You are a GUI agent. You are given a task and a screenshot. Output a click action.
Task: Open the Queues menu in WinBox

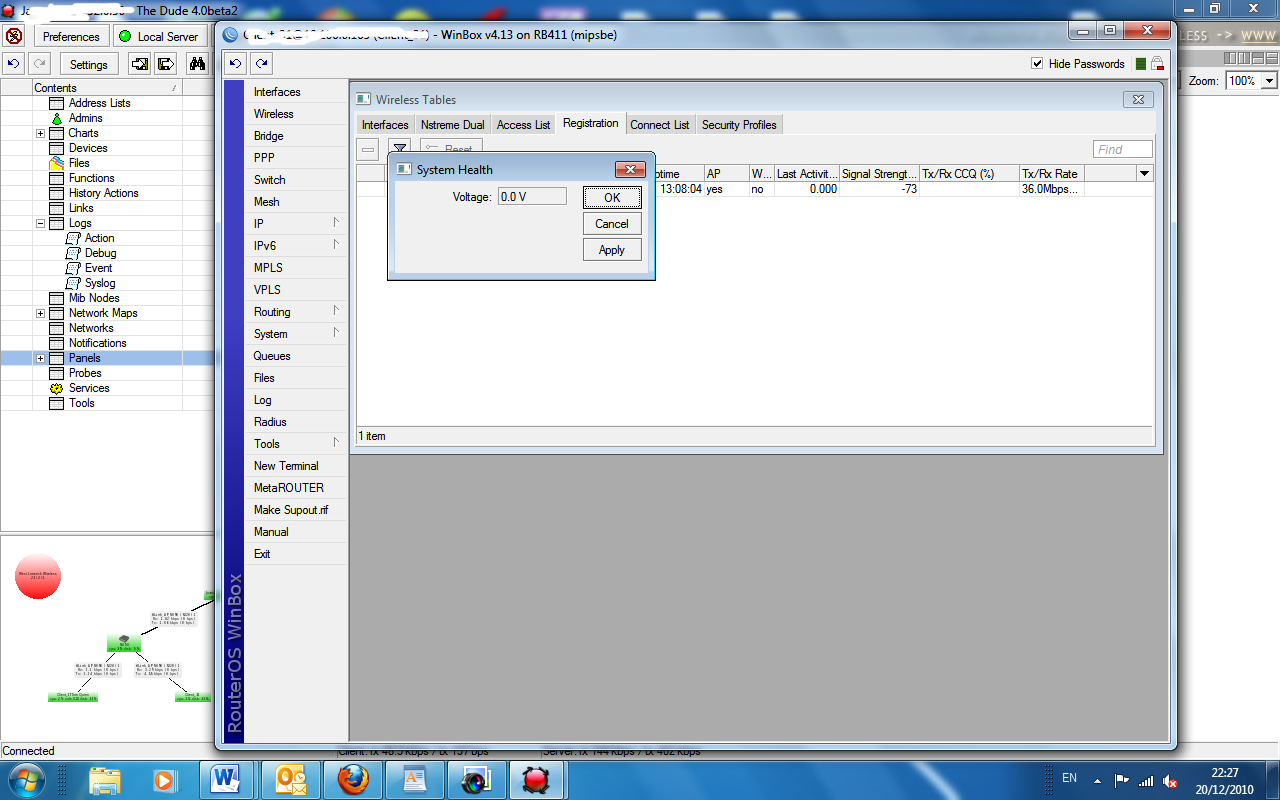[296, 356]
